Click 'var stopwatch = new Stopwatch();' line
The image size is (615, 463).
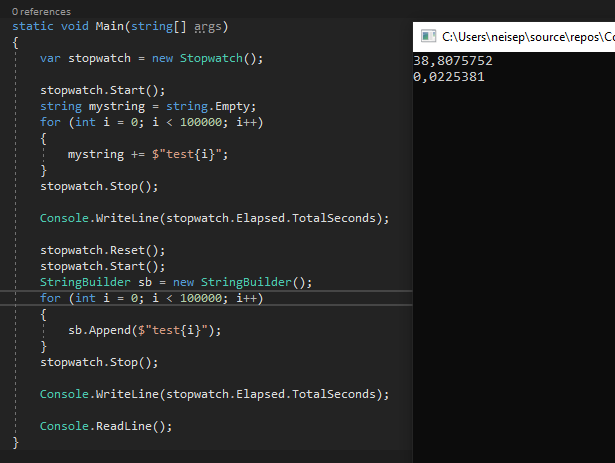point(151,58)
